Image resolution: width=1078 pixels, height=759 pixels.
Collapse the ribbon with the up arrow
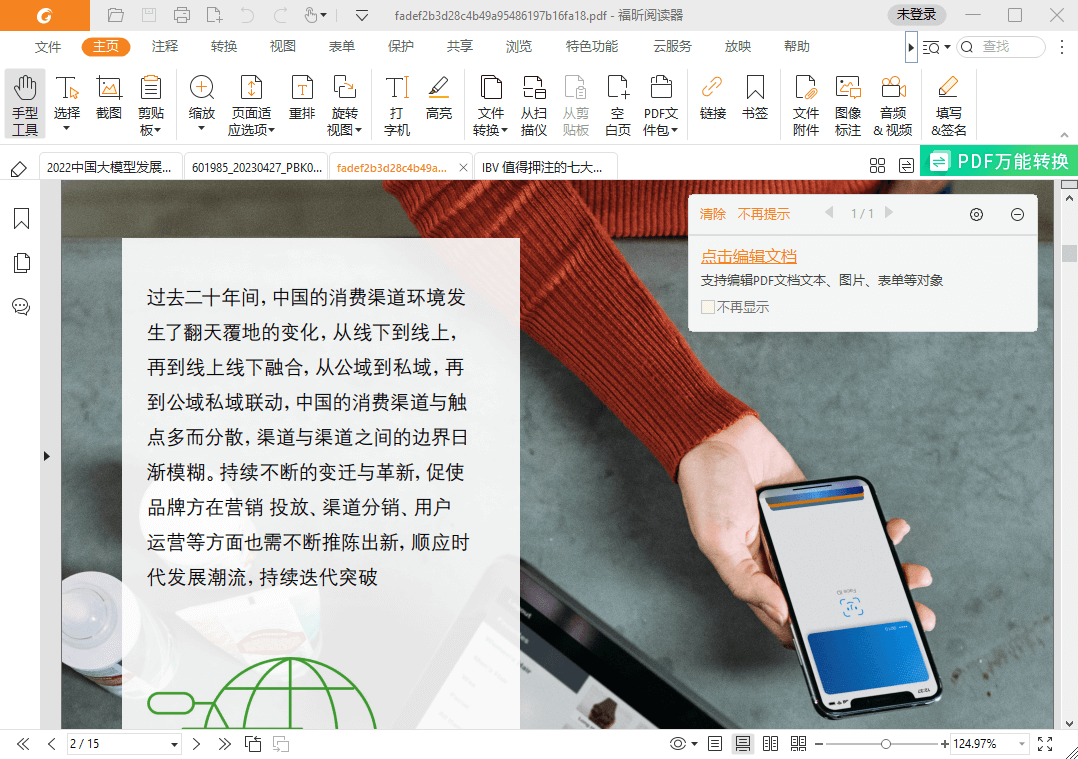(1064, 135)
